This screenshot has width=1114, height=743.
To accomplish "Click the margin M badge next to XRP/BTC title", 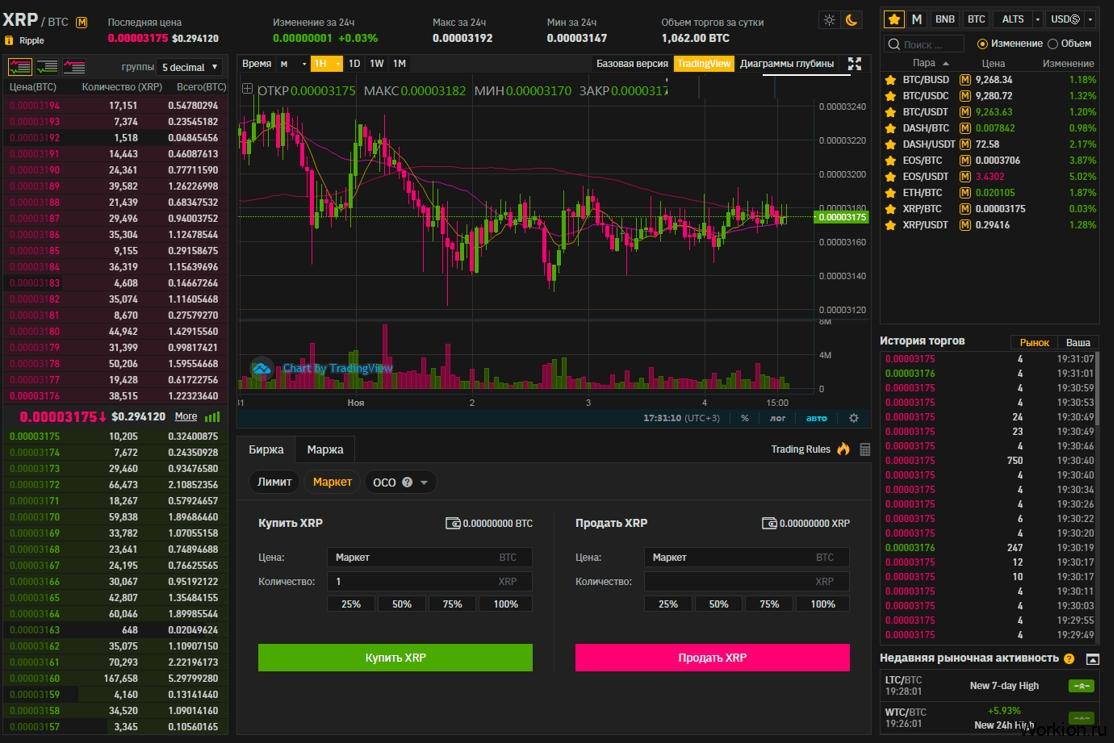I will pos(82,22).
